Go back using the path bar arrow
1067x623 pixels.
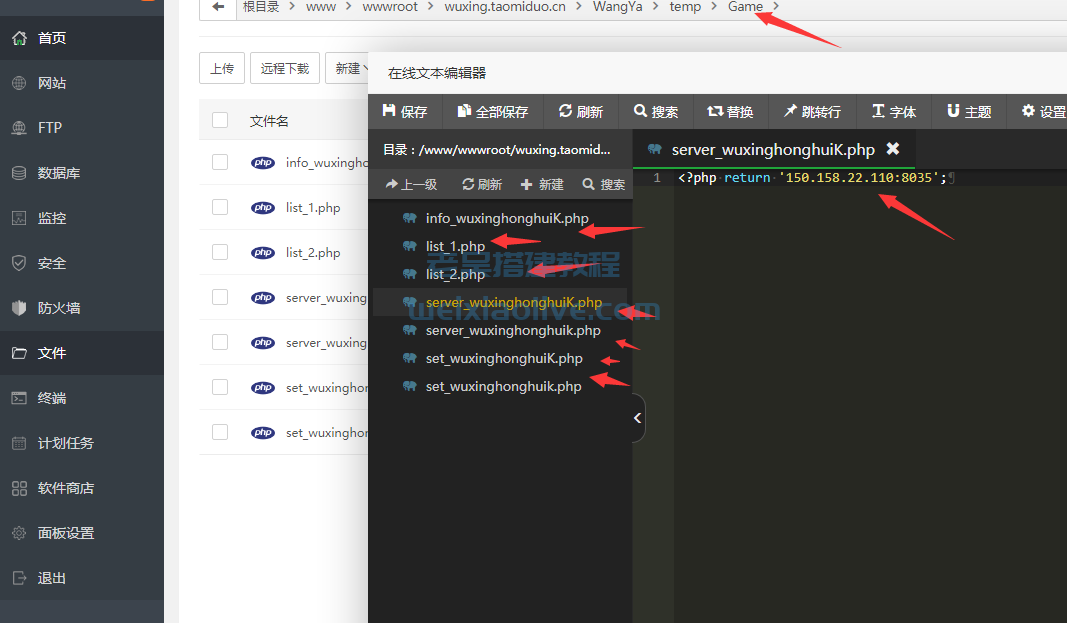218,7
